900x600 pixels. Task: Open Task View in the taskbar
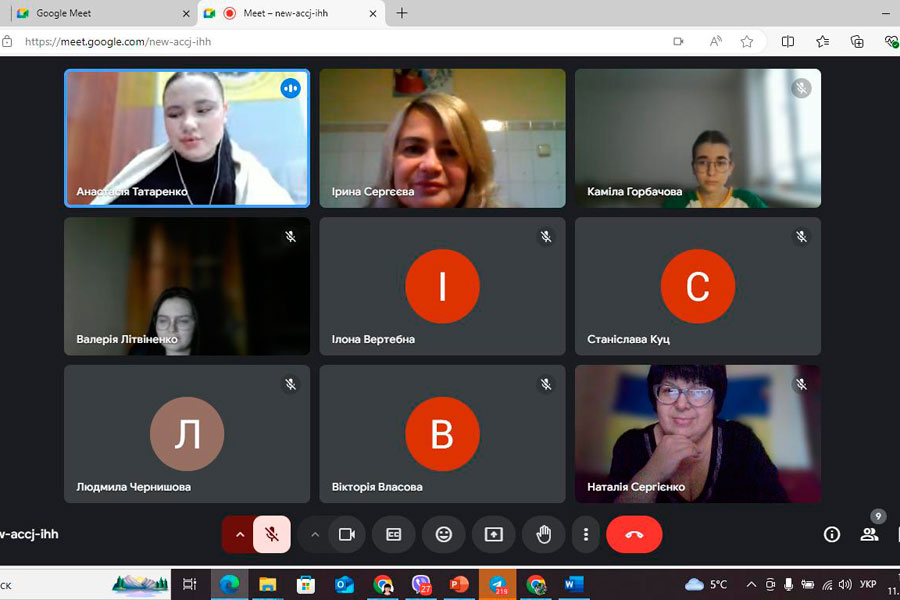pos(189,584)
